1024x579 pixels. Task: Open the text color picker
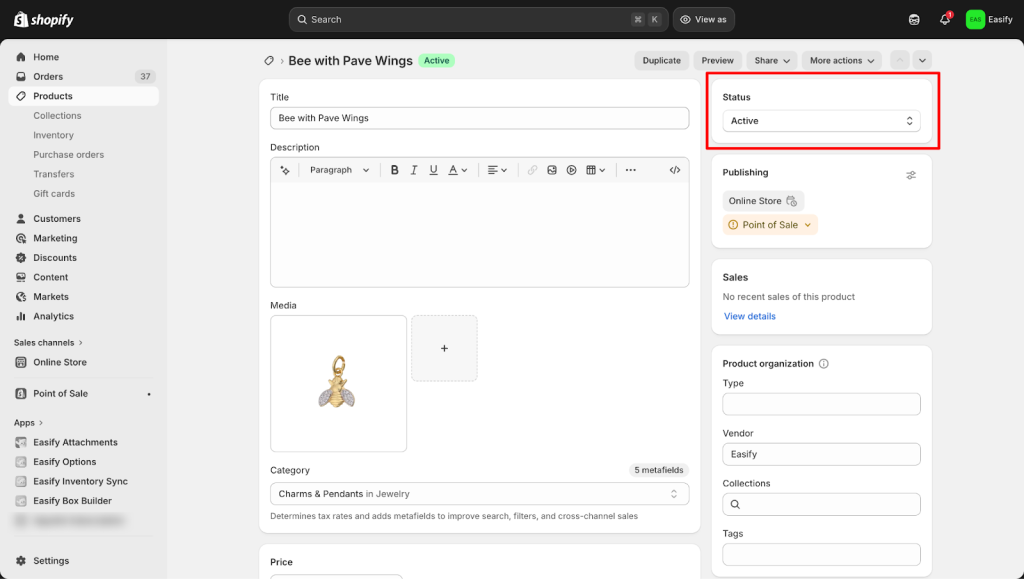(x=457, y=170)
